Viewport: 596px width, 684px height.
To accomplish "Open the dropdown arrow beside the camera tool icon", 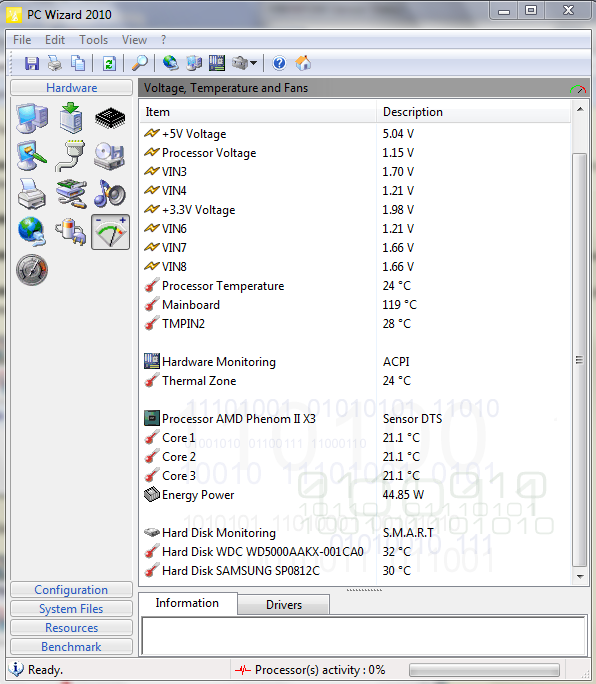I will [253, 64].
